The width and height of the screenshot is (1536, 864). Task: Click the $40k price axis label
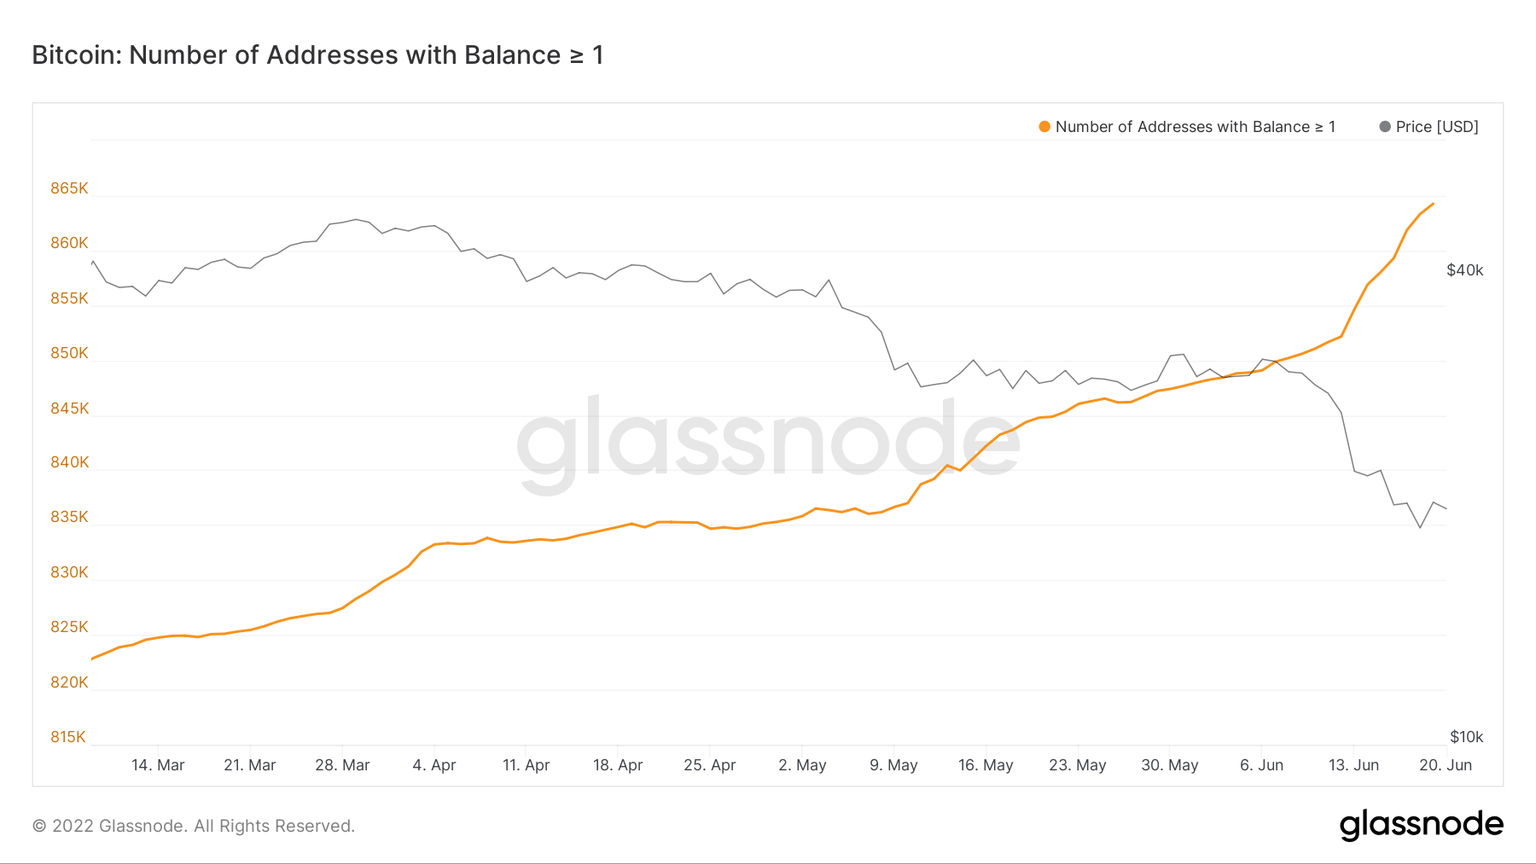1465,271
